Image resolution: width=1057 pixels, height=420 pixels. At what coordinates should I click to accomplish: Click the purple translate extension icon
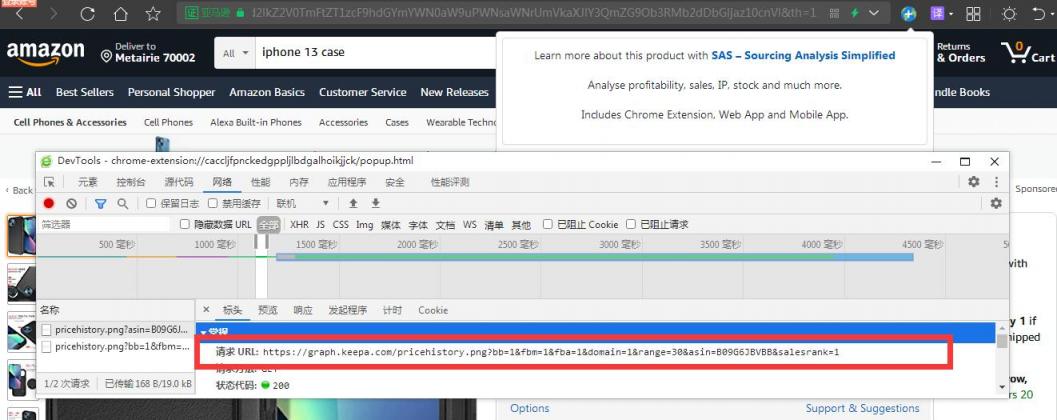click(938, 13)
